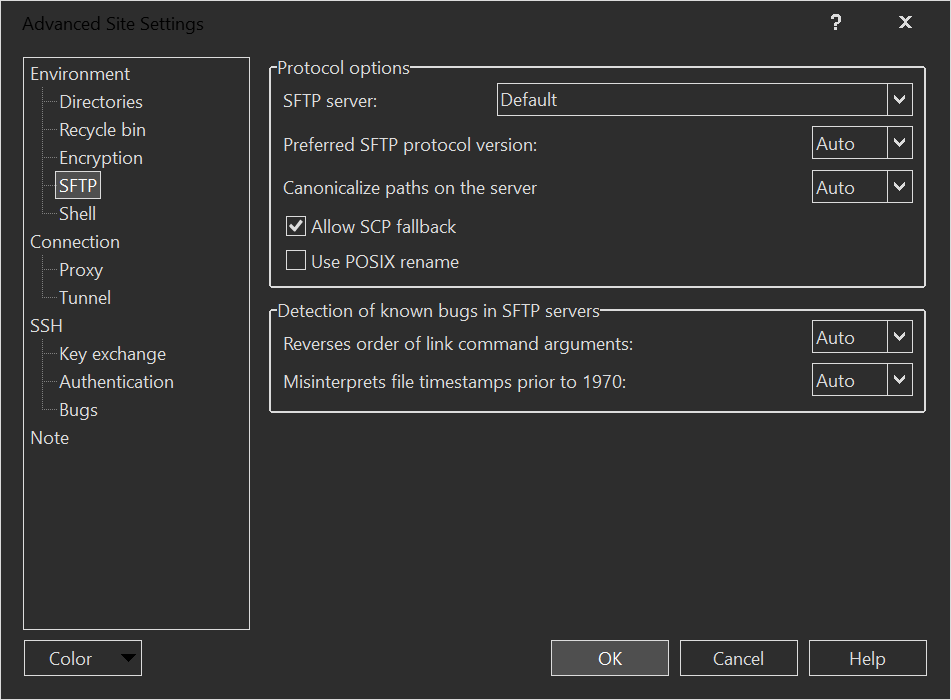Select Authentication in the settings tree
Screen dimensions: 951x700
pyautogui.click(x=116, y=382)
